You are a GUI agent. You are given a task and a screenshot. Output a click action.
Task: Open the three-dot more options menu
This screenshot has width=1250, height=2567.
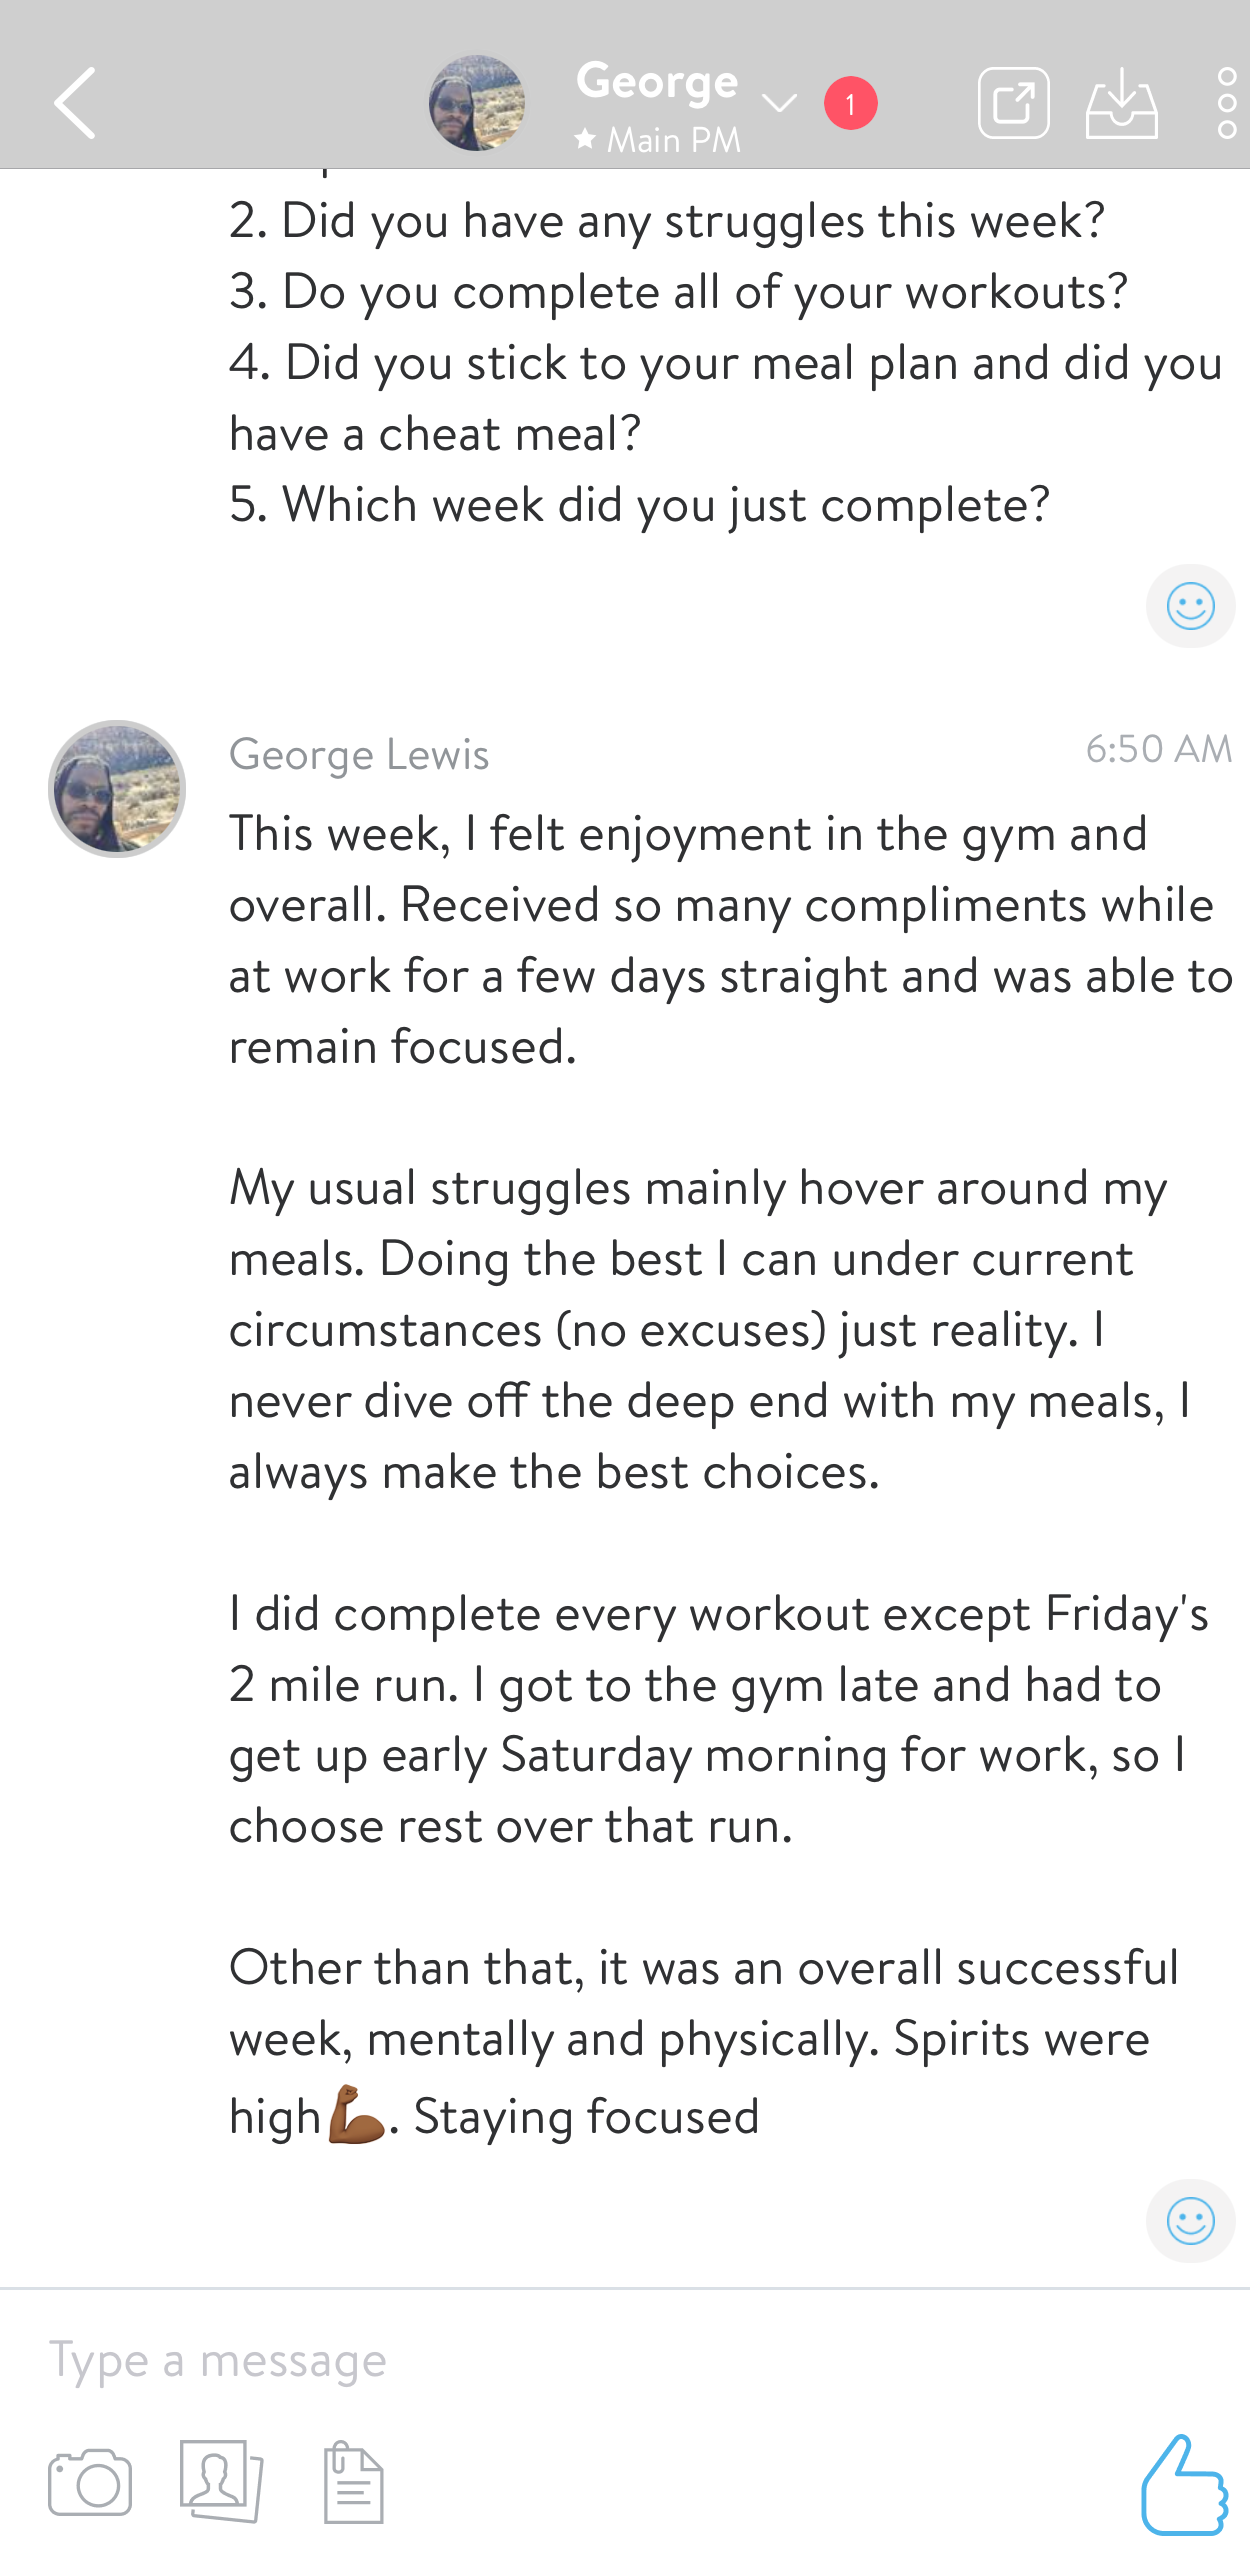1226,103
